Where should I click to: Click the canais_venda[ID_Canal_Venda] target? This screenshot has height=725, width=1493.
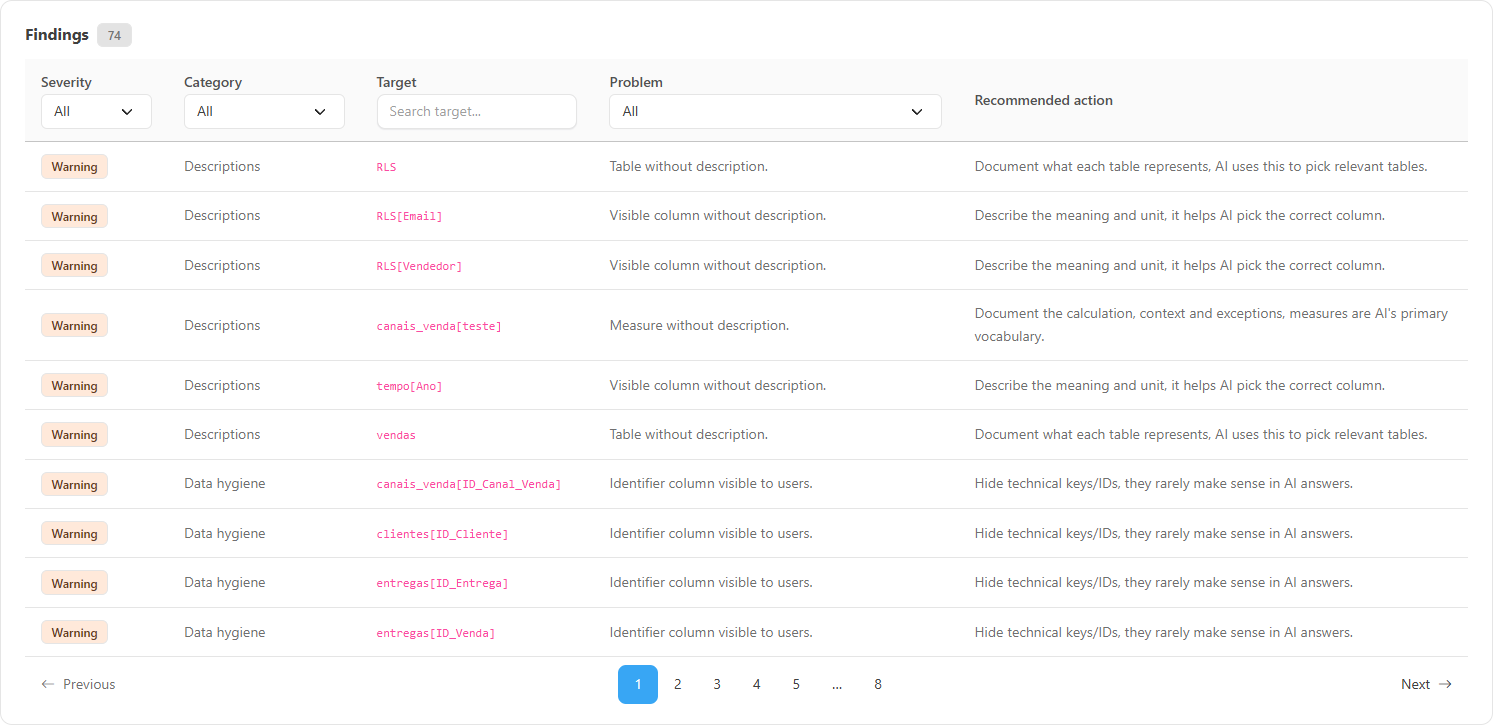[469, 484]
